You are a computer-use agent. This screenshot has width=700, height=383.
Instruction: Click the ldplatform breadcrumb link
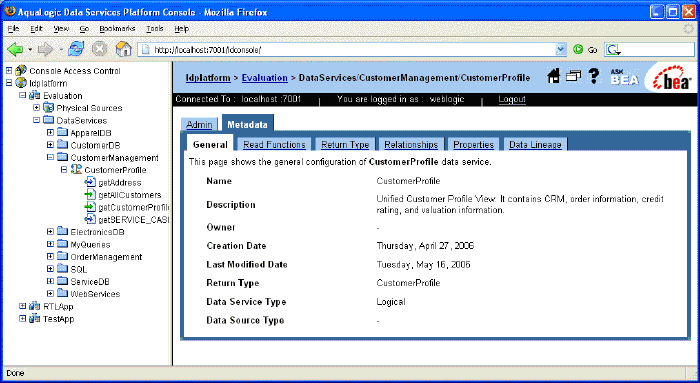208,78
